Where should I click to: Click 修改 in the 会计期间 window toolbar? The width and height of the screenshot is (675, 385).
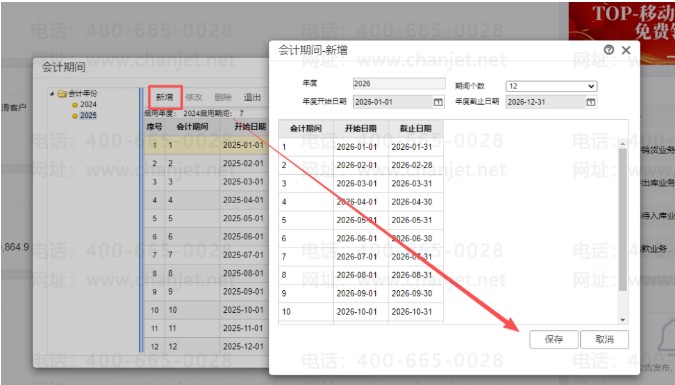194,97
